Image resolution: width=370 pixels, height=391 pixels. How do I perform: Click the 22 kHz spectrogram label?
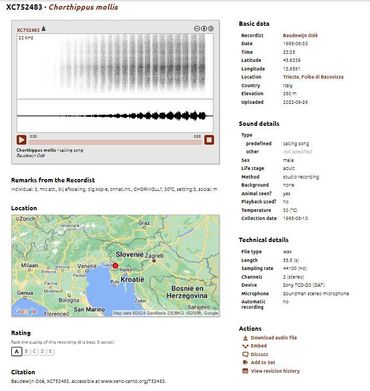26,38
